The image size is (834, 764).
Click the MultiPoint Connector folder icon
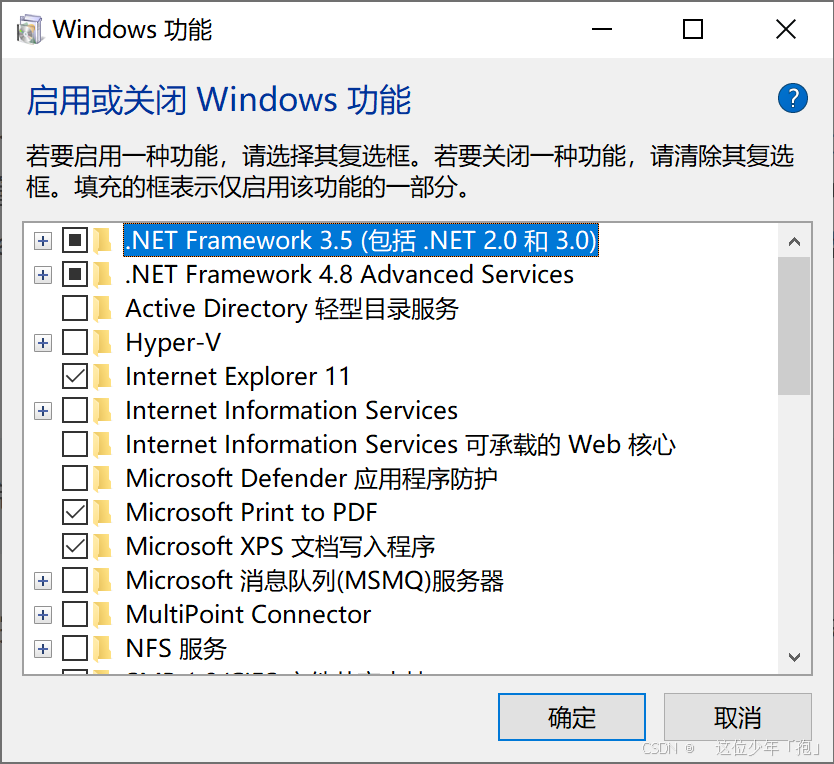coord(100,614)
